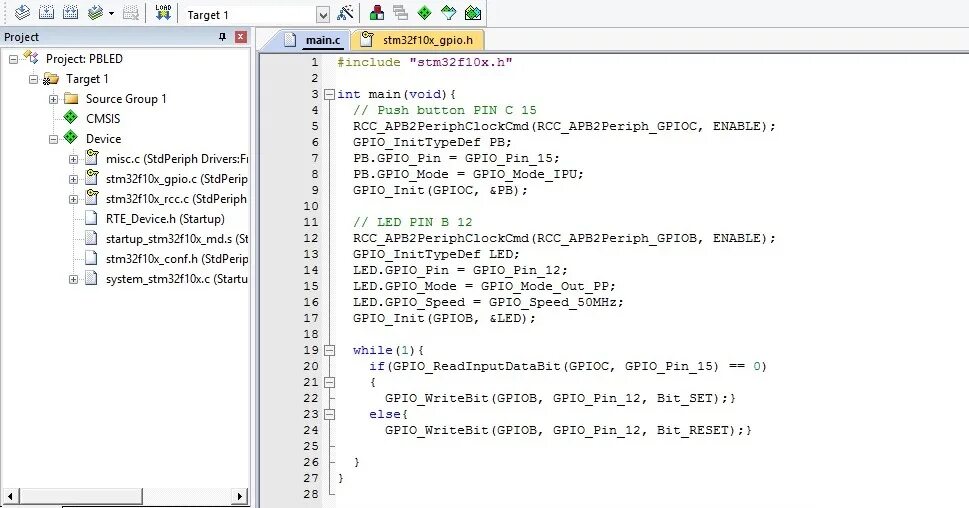969x508 pixels.
Task: Click the greyed Stop Build icon
Action: coord(130,12)
